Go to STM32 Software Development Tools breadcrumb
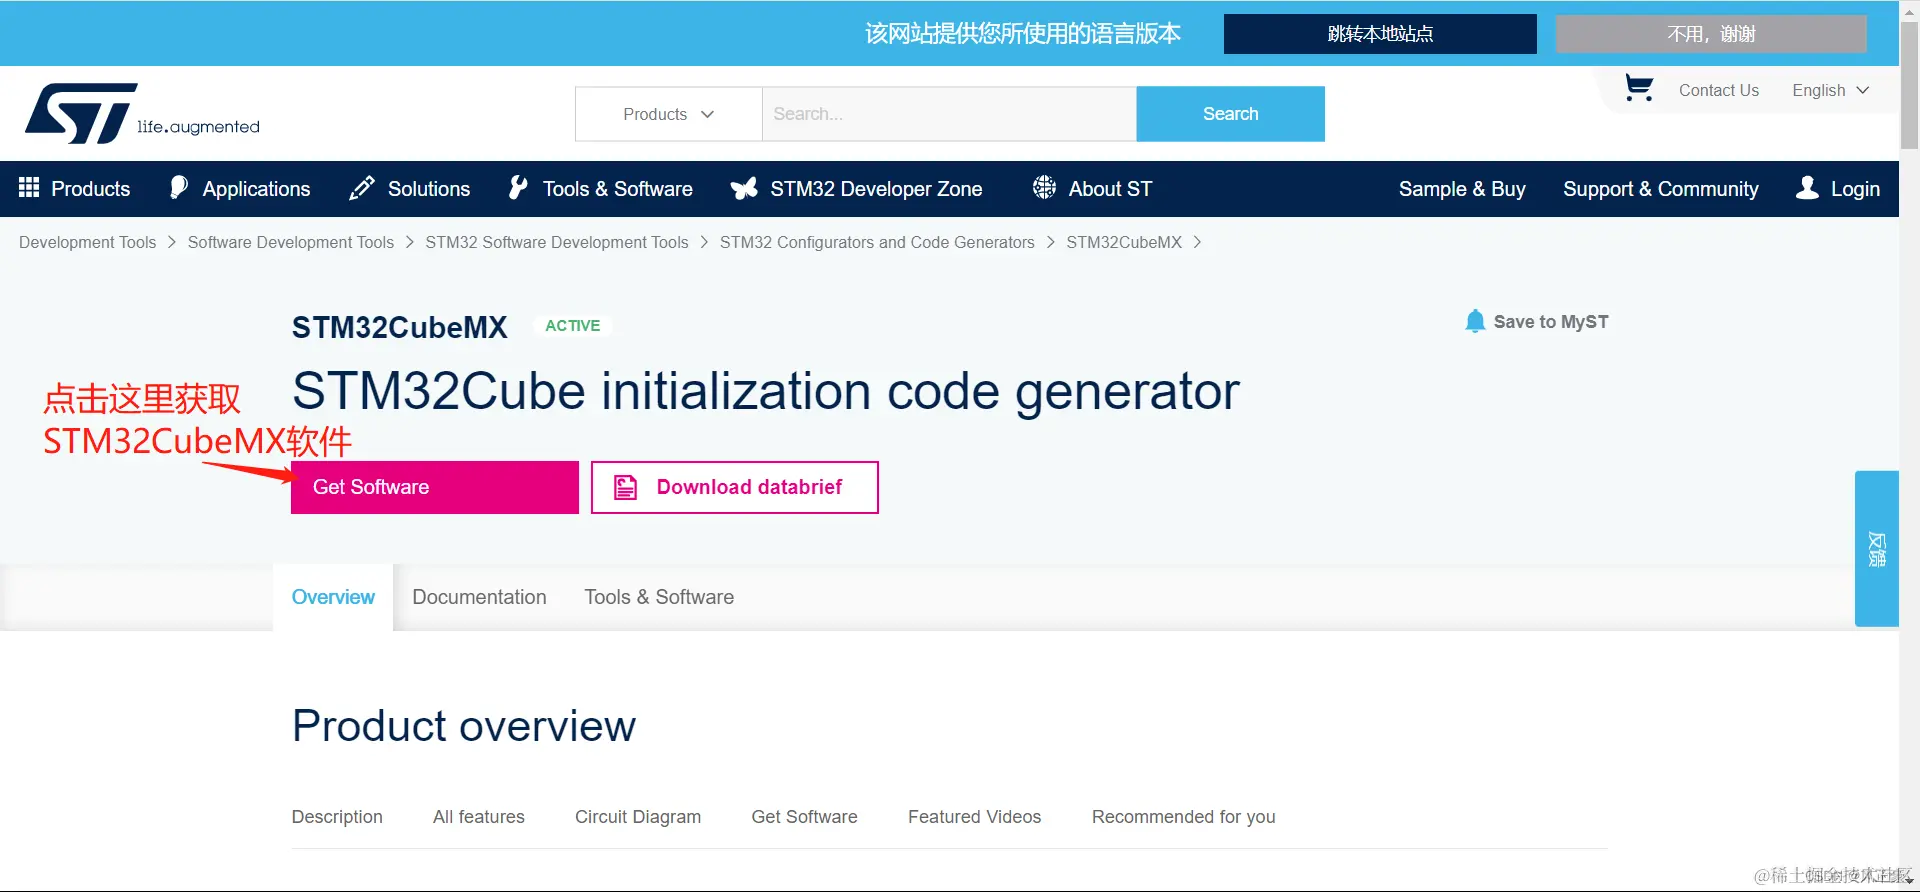Screen dimensions: 1920x892 pyautogui.click(x=557, y=242)
